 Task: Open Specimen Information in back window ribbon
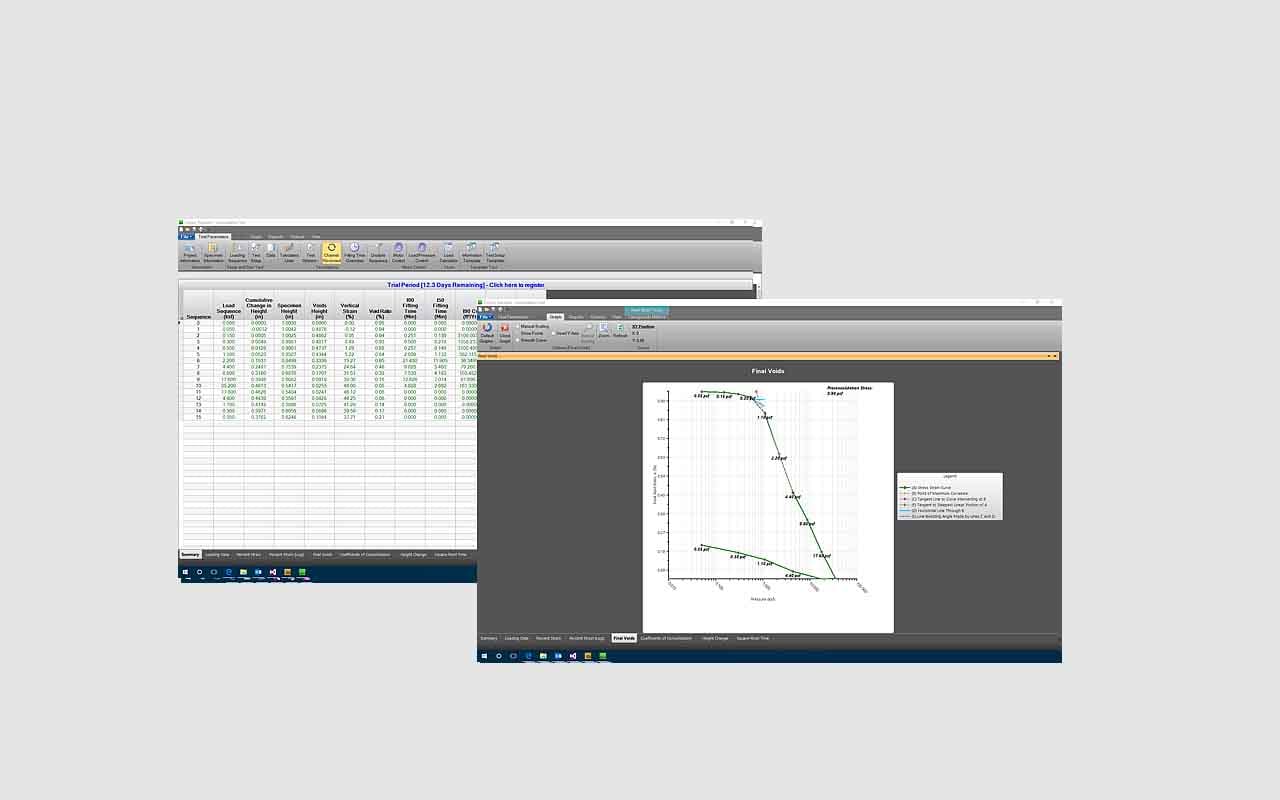[x=212, y=251]
